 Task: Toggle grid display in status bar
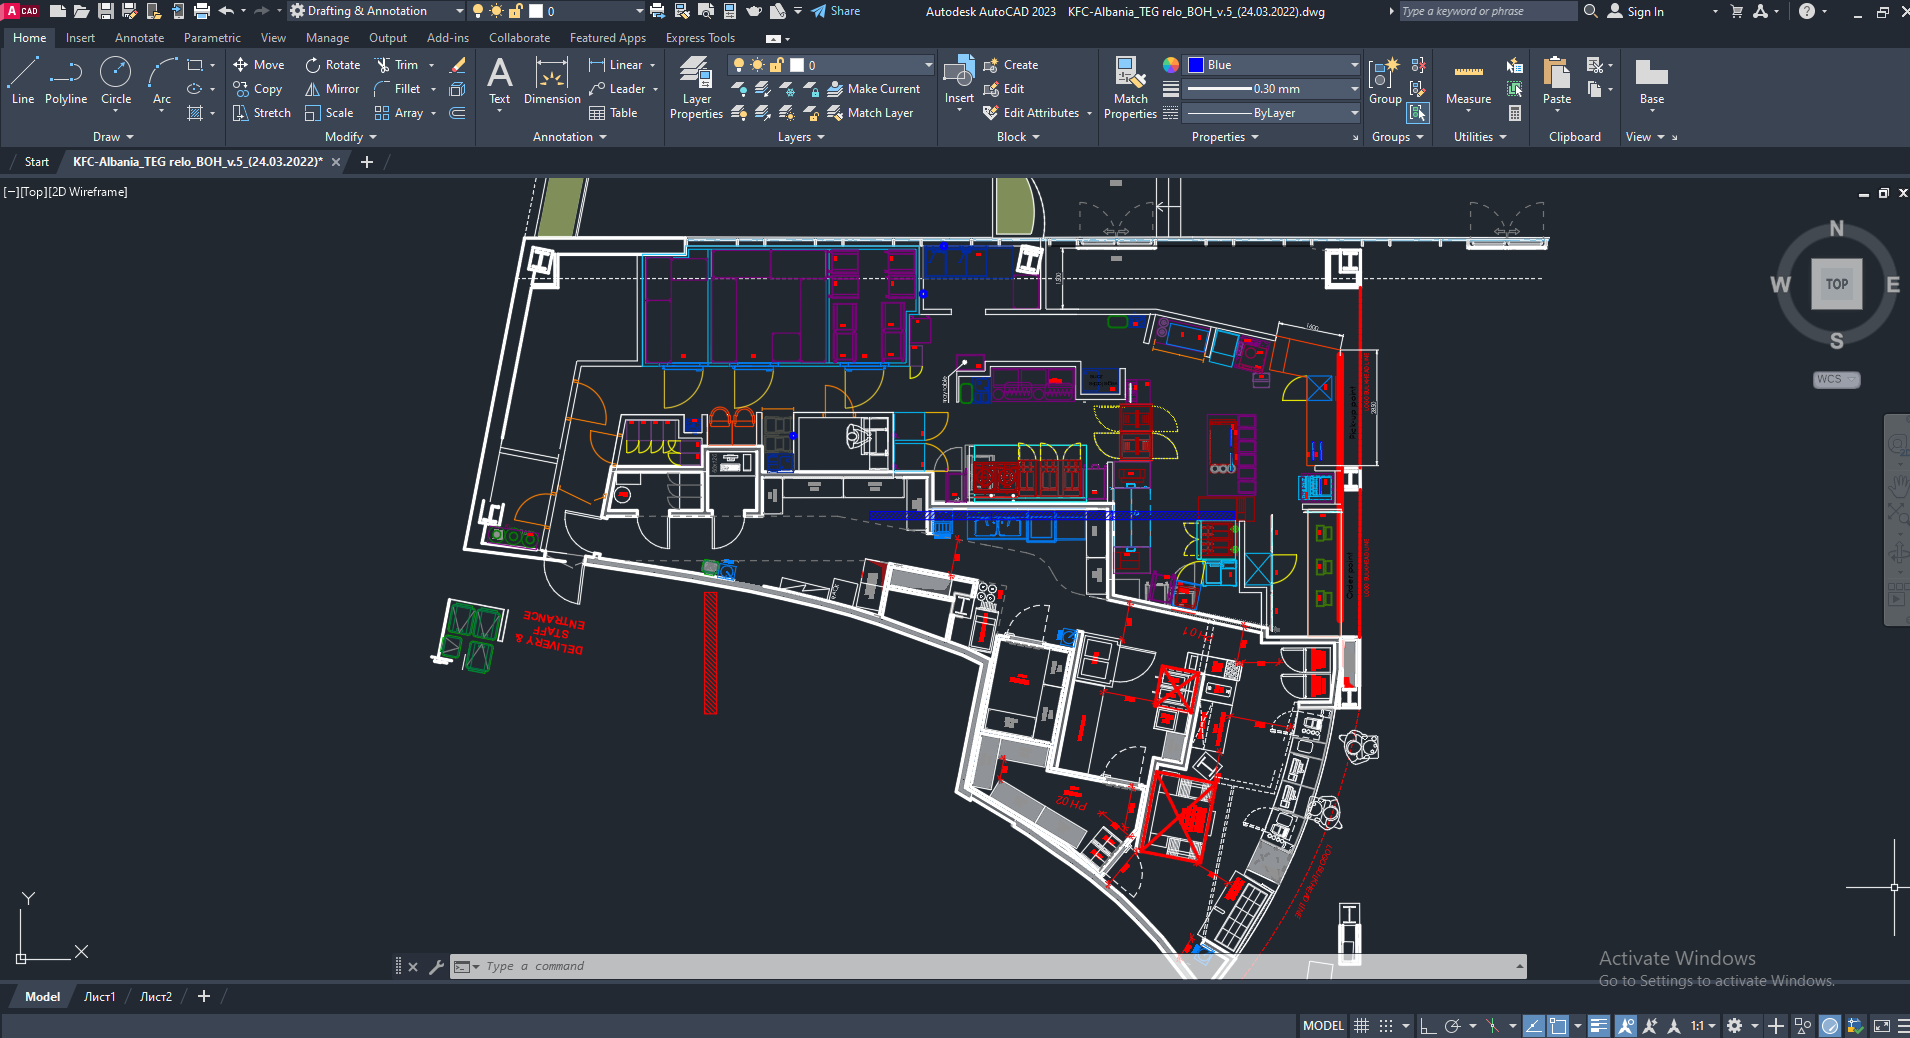pos(1361,1026)
